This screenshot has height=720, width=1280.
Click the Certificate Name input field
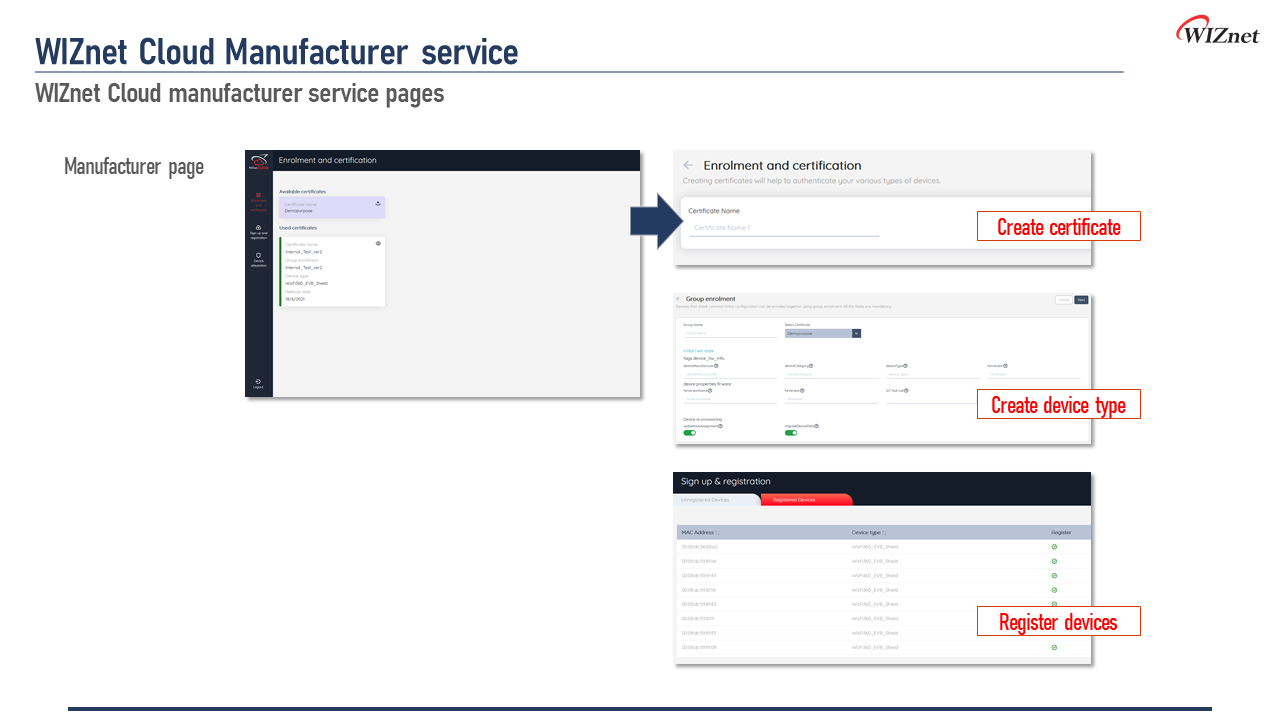[784, 229]
